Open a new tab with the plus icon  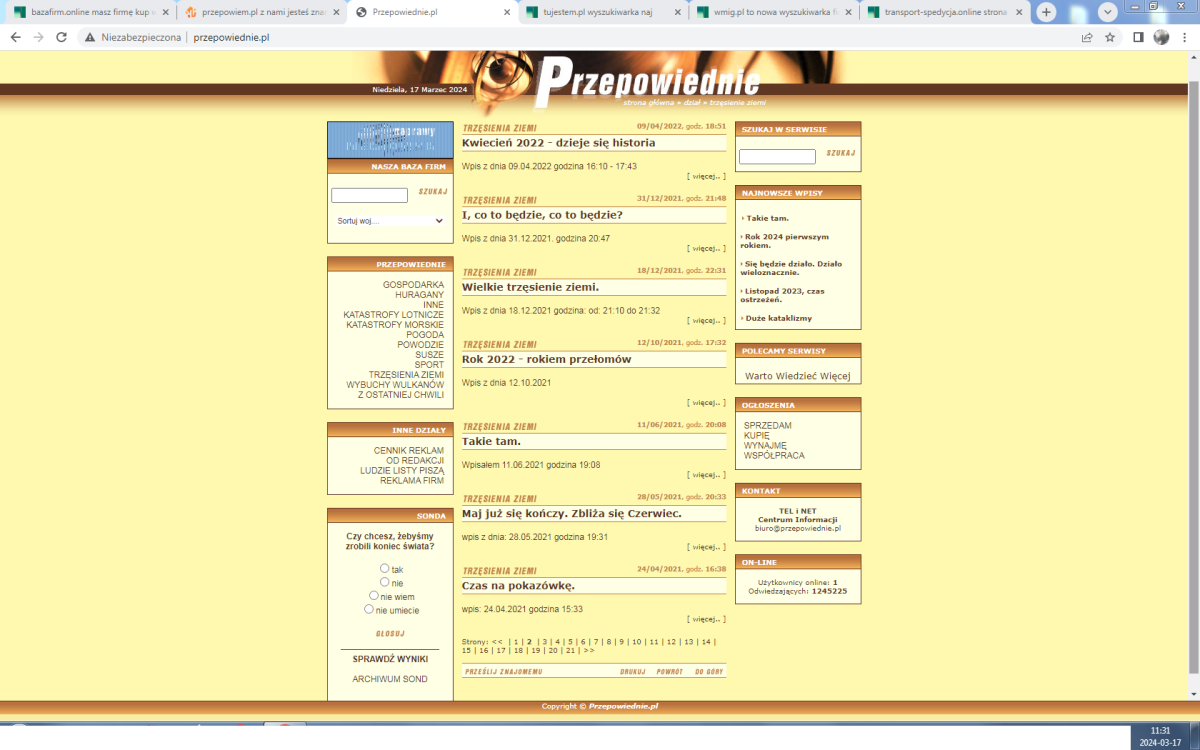(1046, 12)
